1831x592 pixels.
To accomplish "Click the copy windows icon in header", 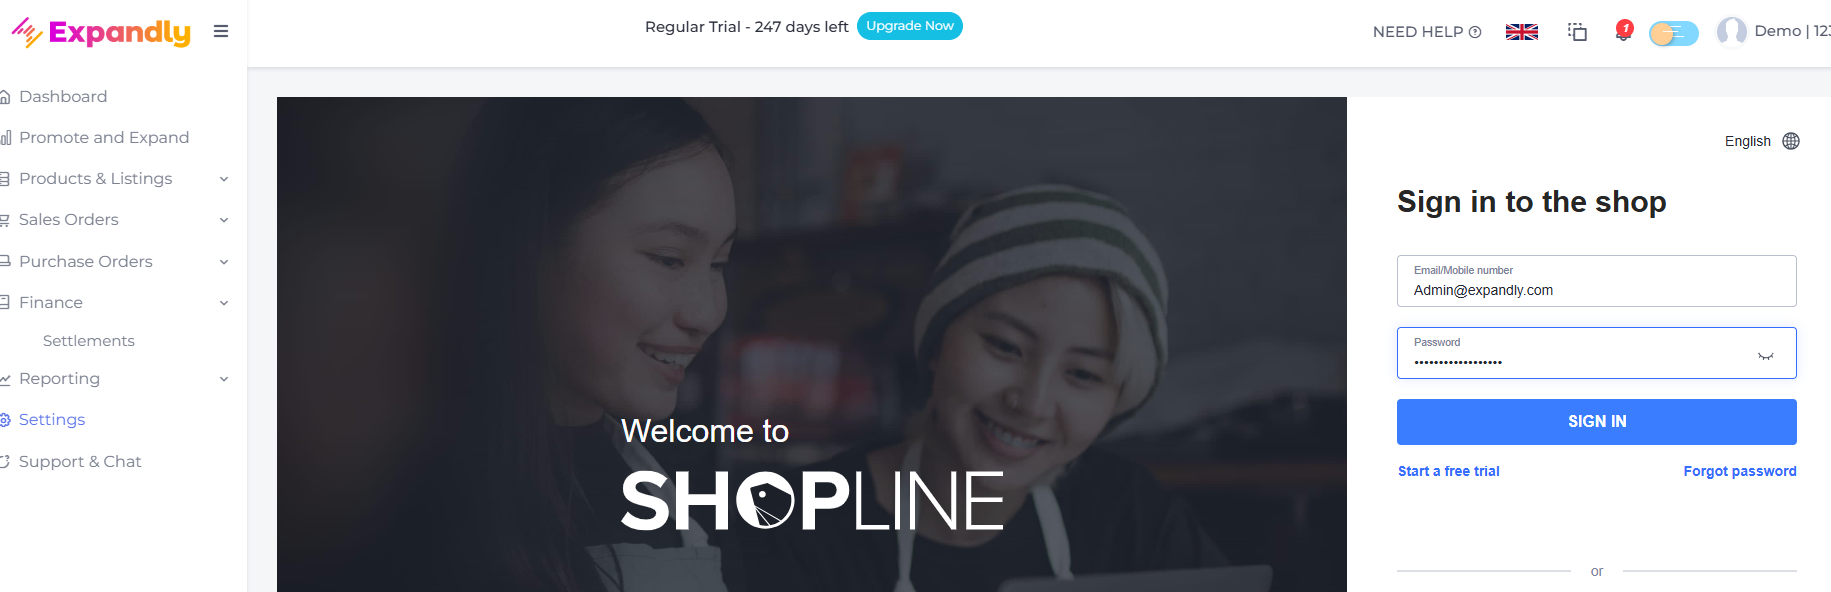I will tap(1577, 32).
